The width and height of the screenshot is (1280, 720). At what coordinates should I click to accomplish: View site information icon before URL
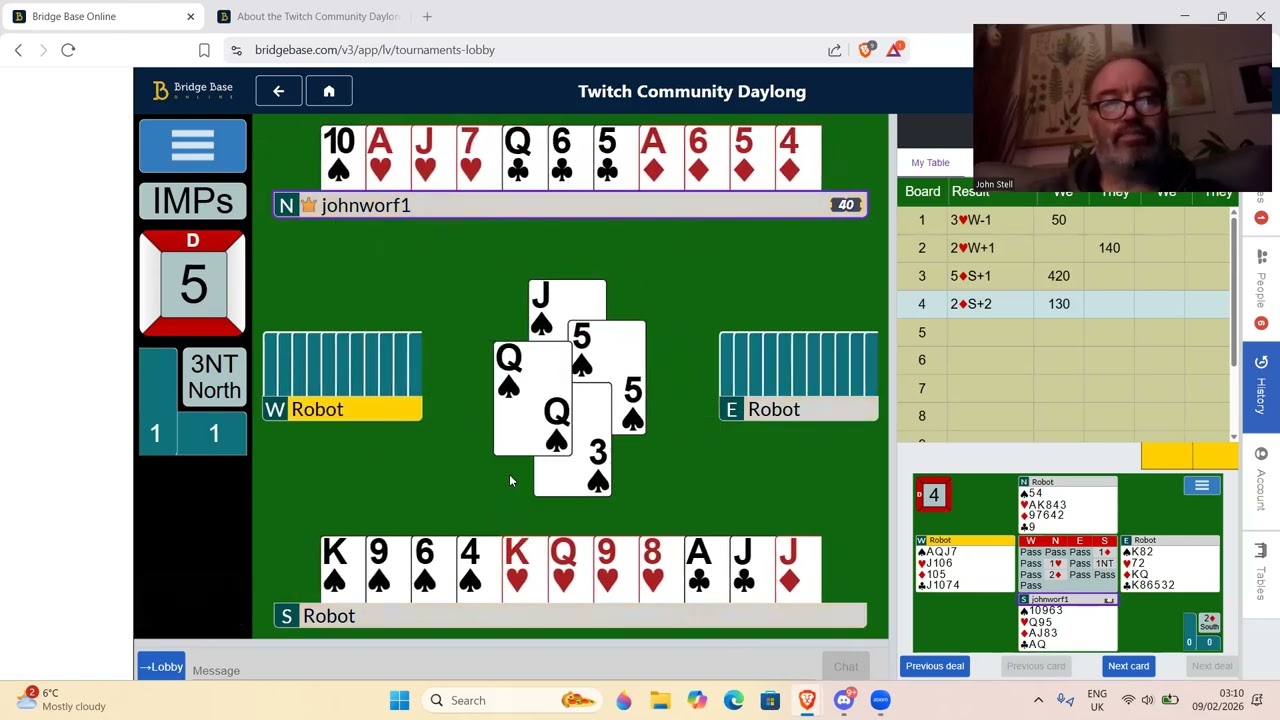point(236,50)
